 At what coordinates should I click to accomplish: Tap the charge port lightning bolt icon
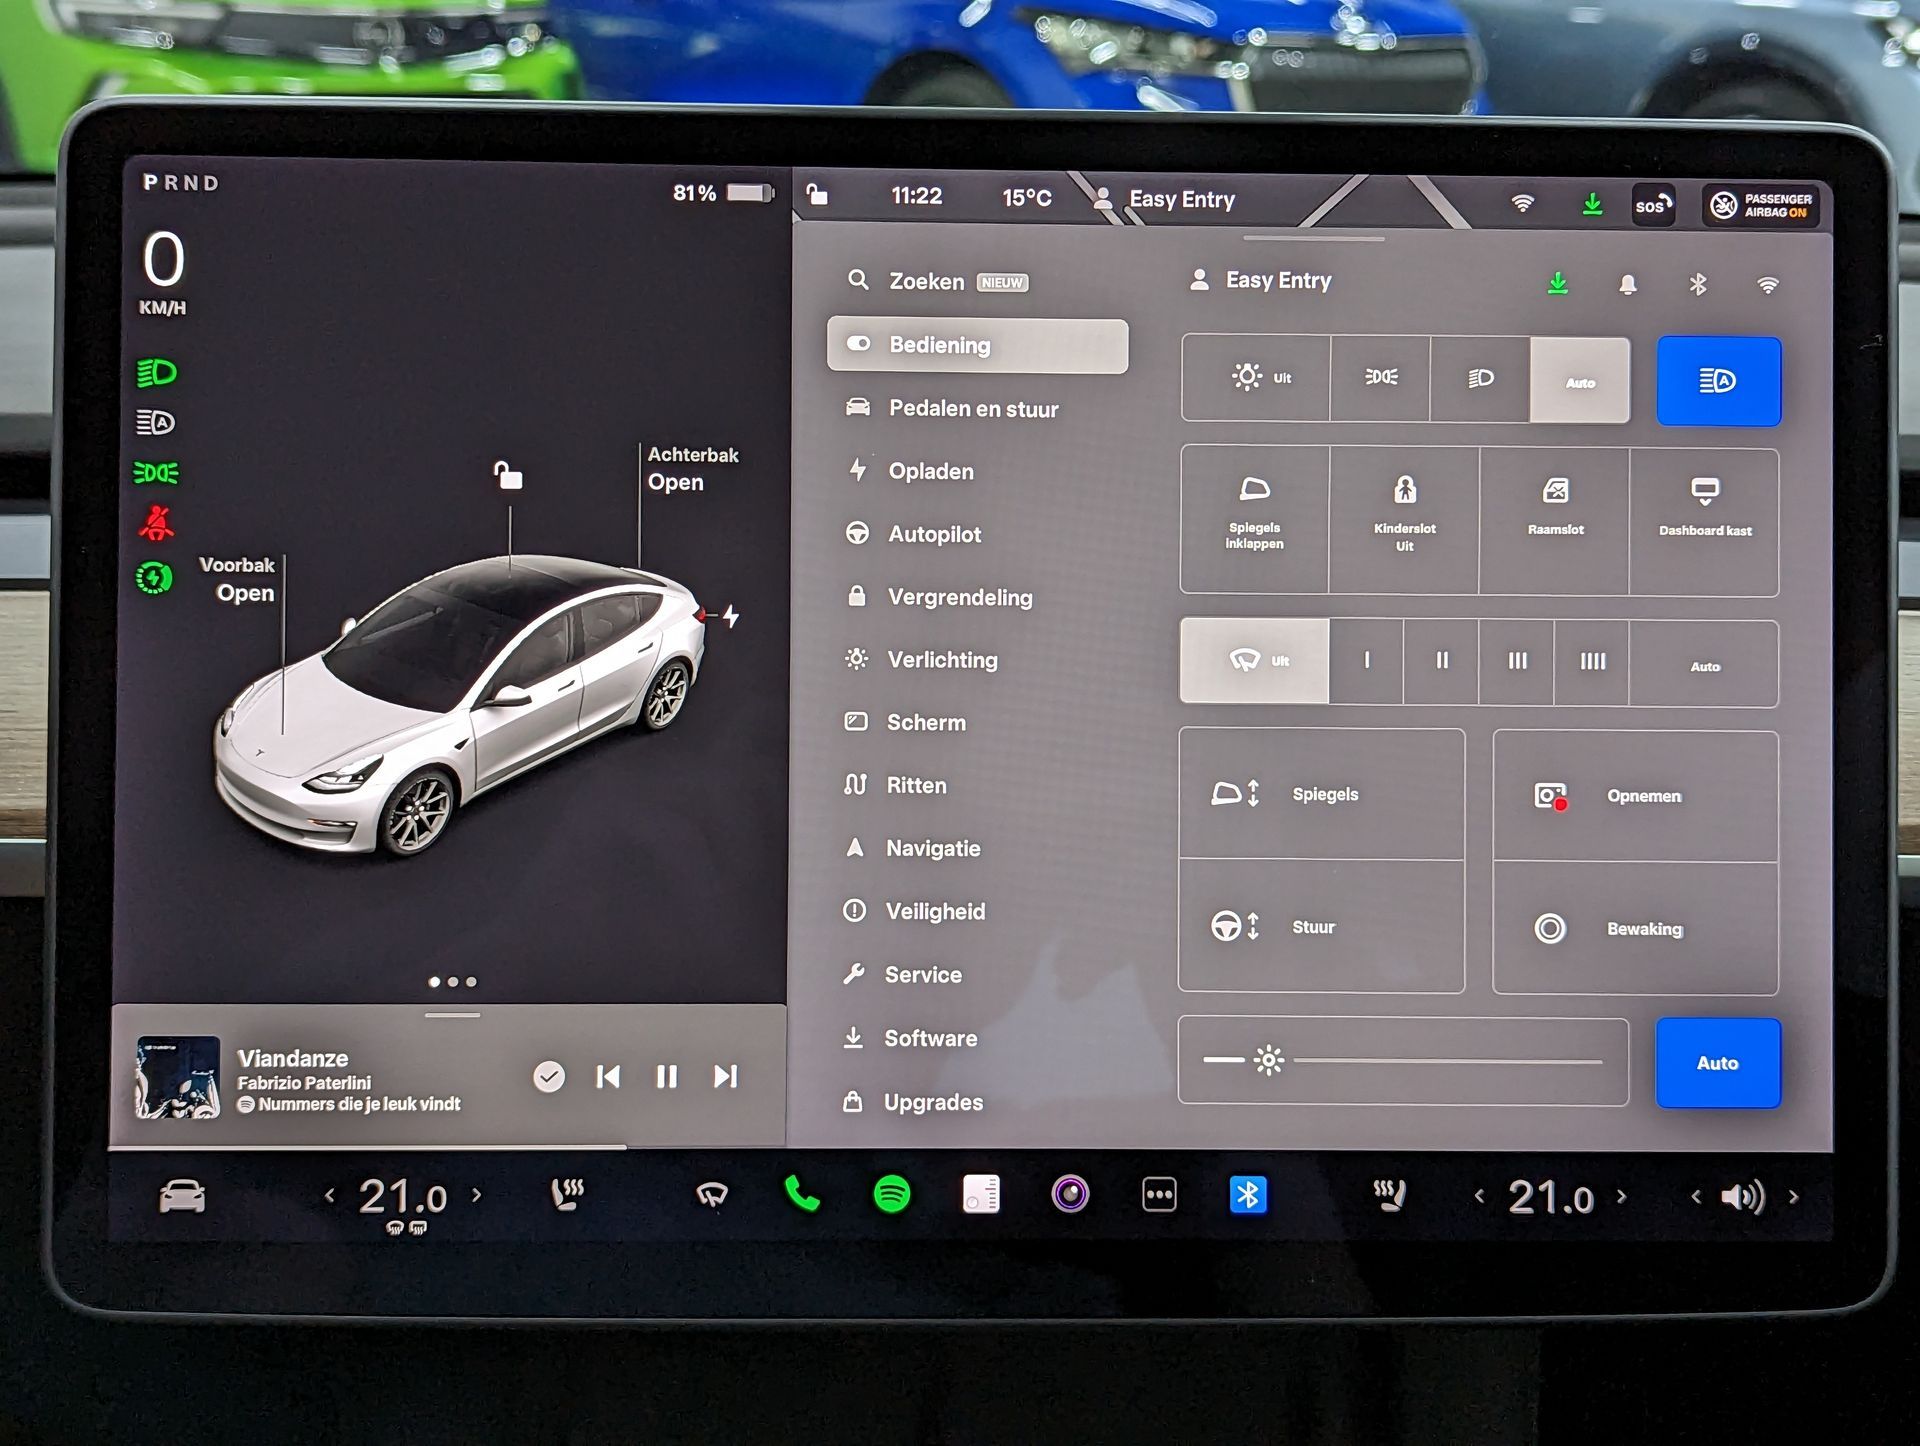coord(732,616)
